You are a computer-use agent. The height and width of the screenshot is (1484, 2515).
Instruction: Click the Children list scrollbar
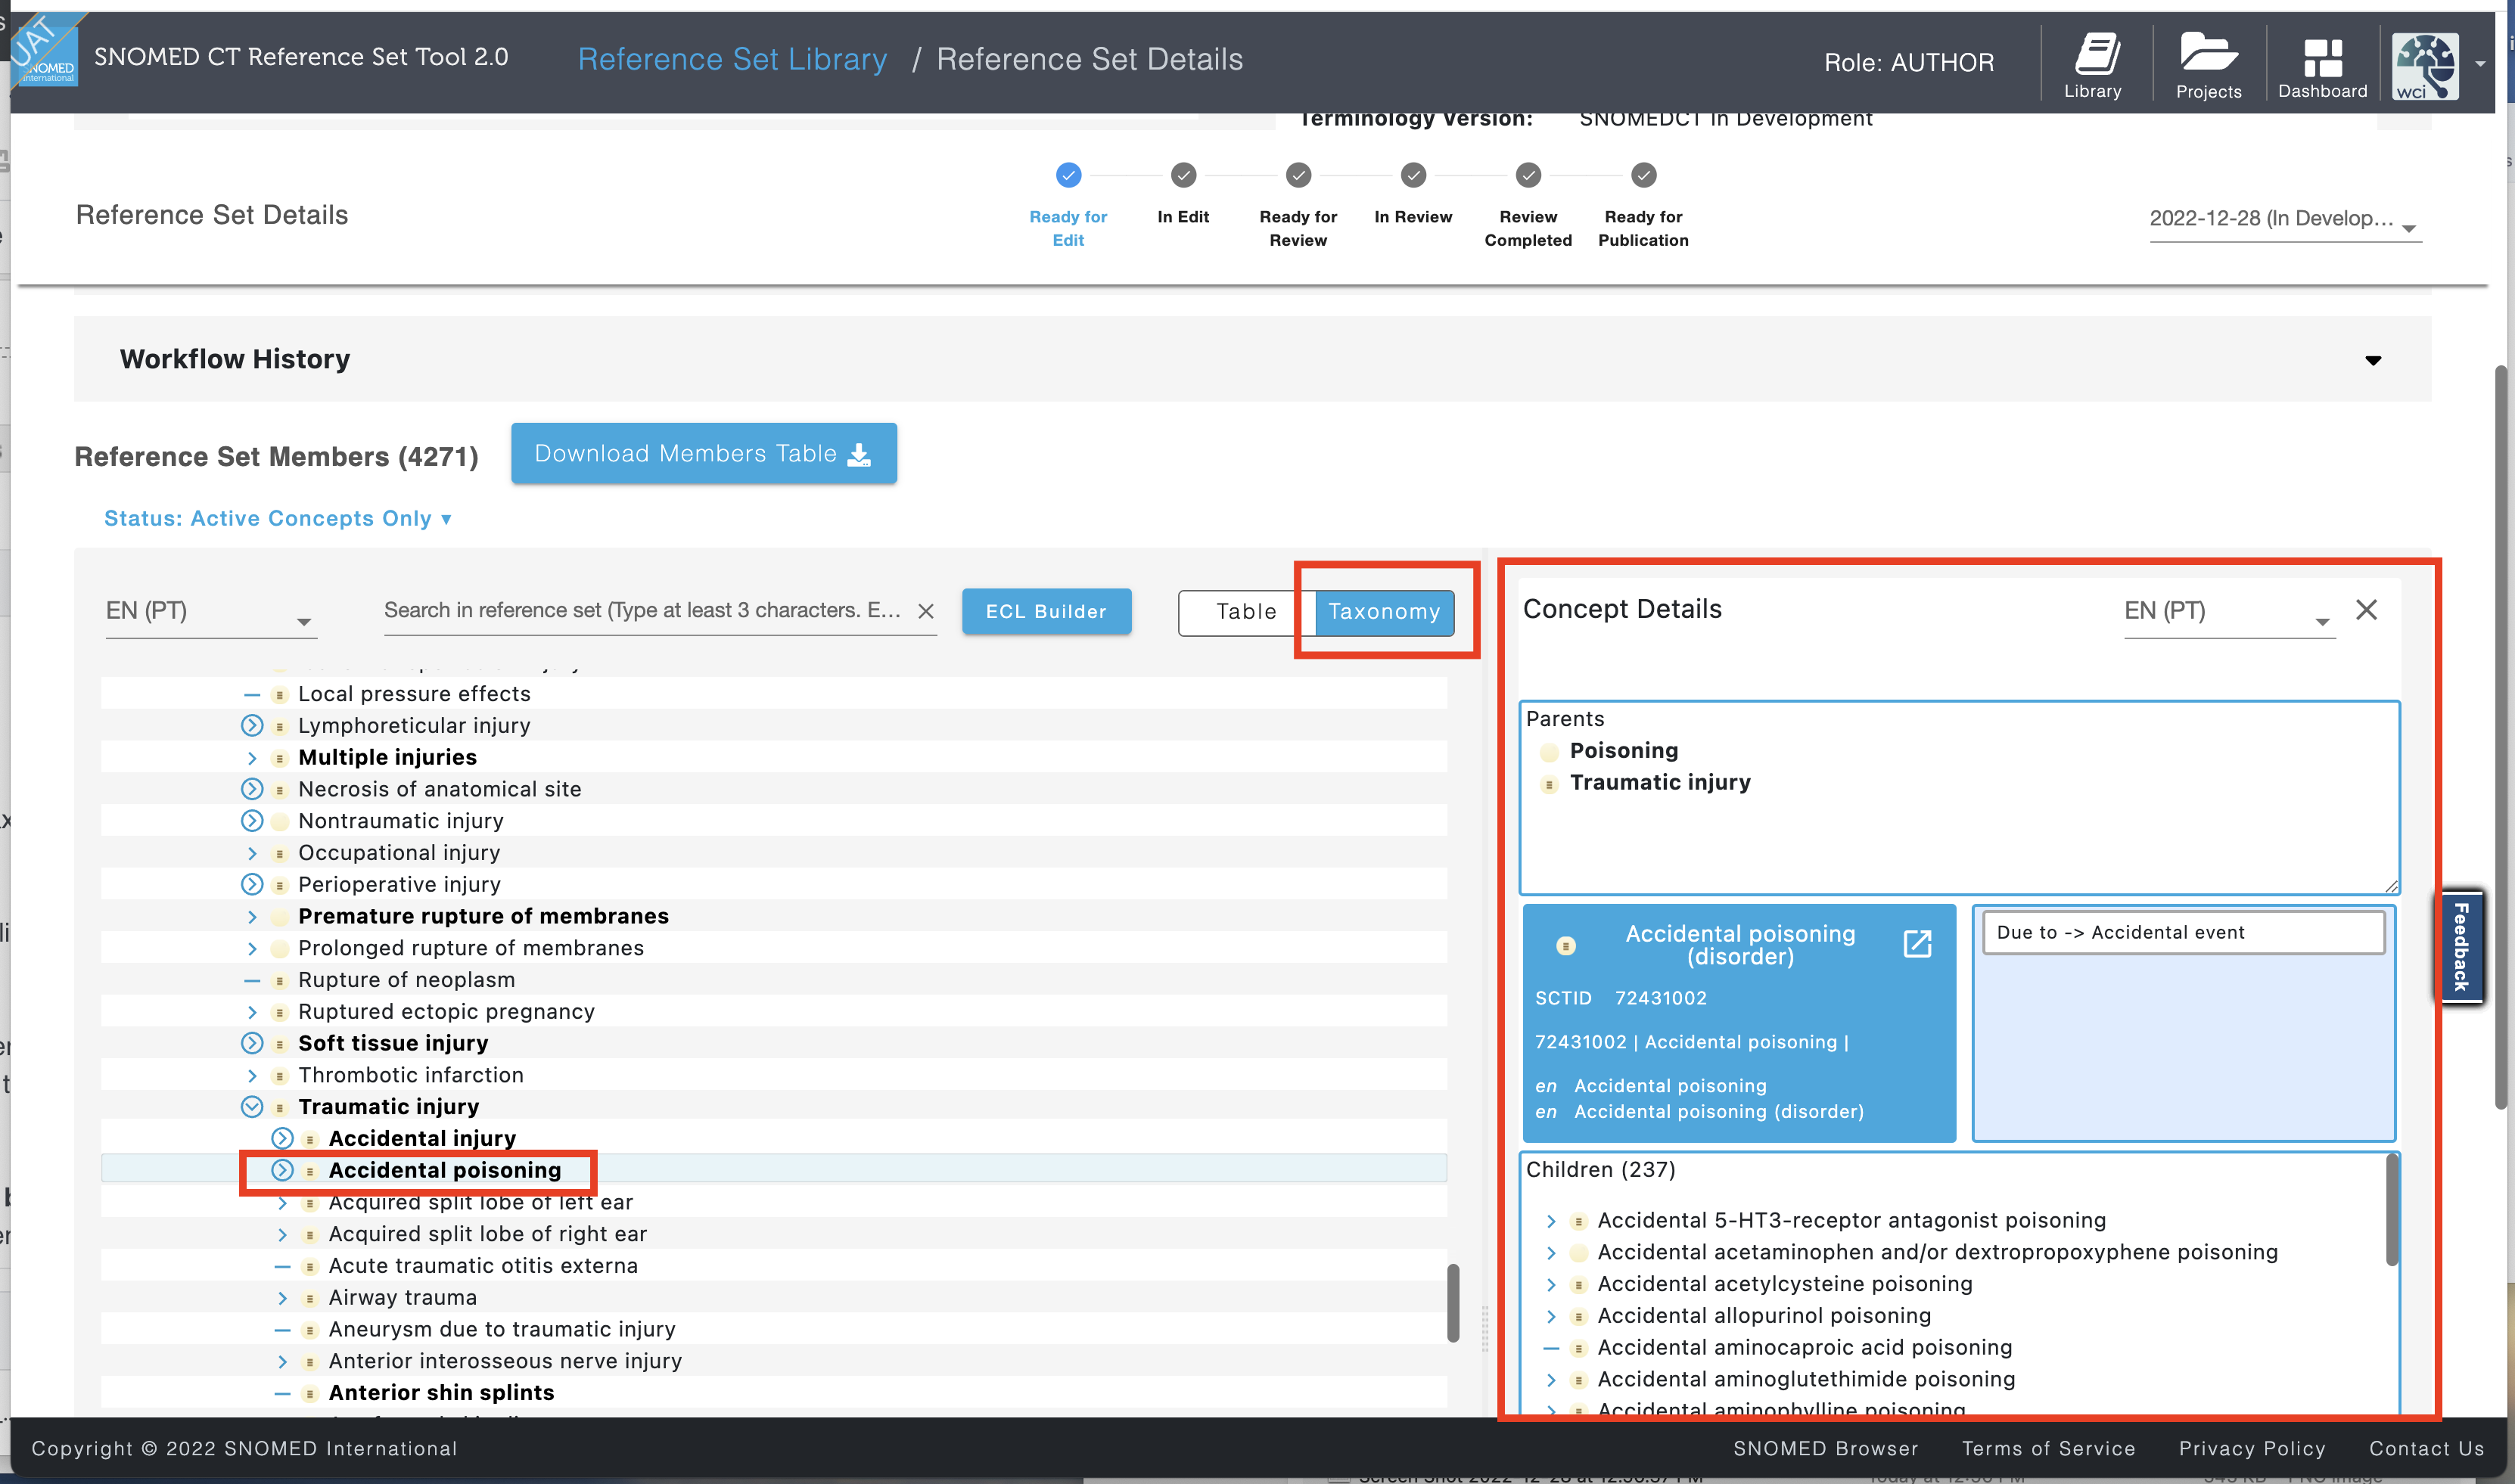[2392, 1210]
